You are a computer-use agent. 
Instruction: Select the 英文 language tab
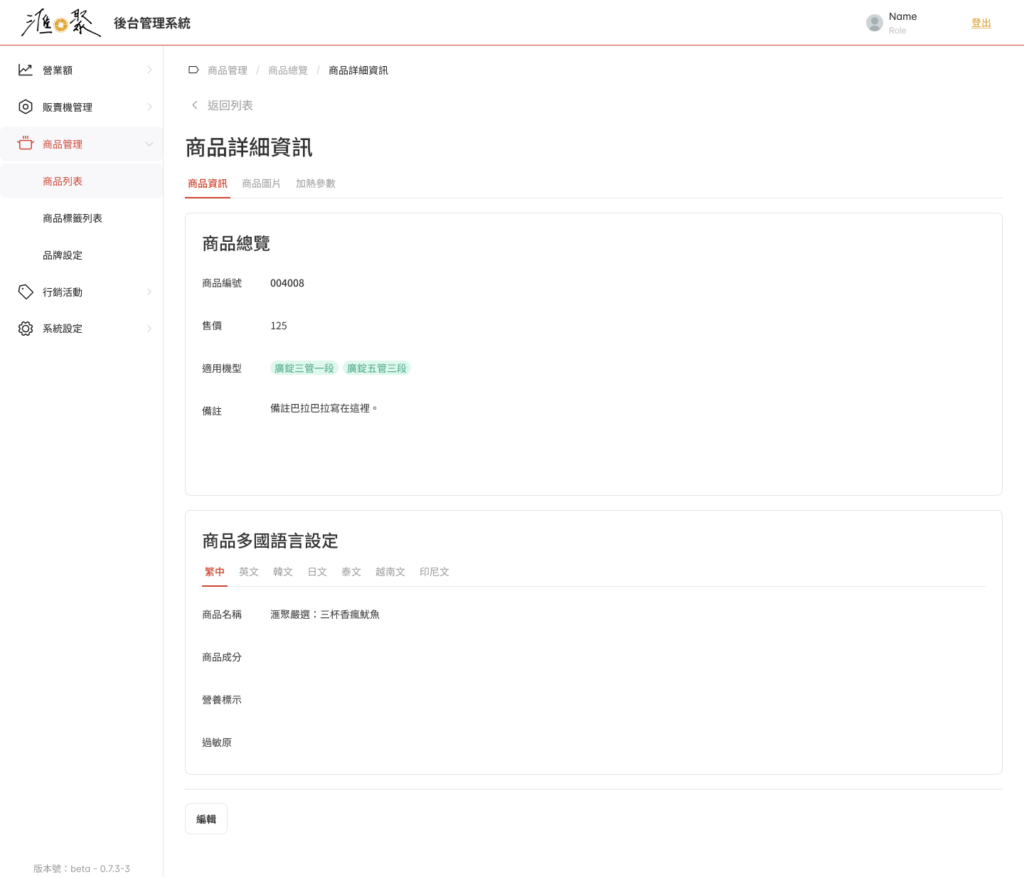click(x=249, y=572)
